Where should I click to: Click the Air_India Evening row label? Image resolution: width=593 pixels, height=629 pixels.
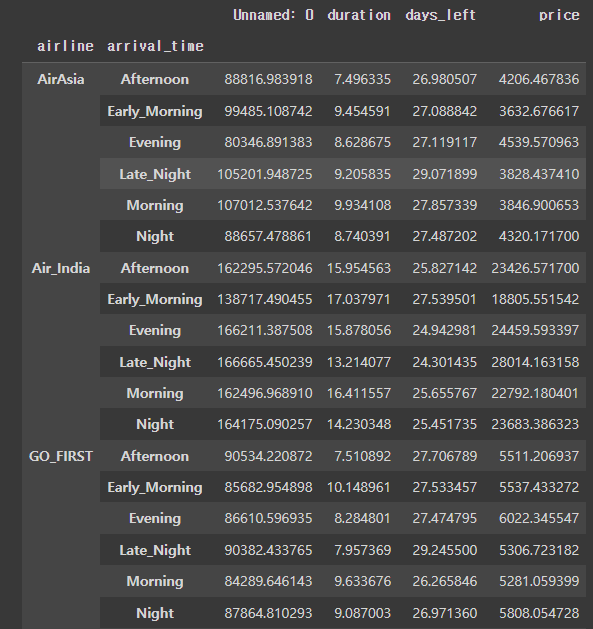pyautogui.click(x=155, y=331)
